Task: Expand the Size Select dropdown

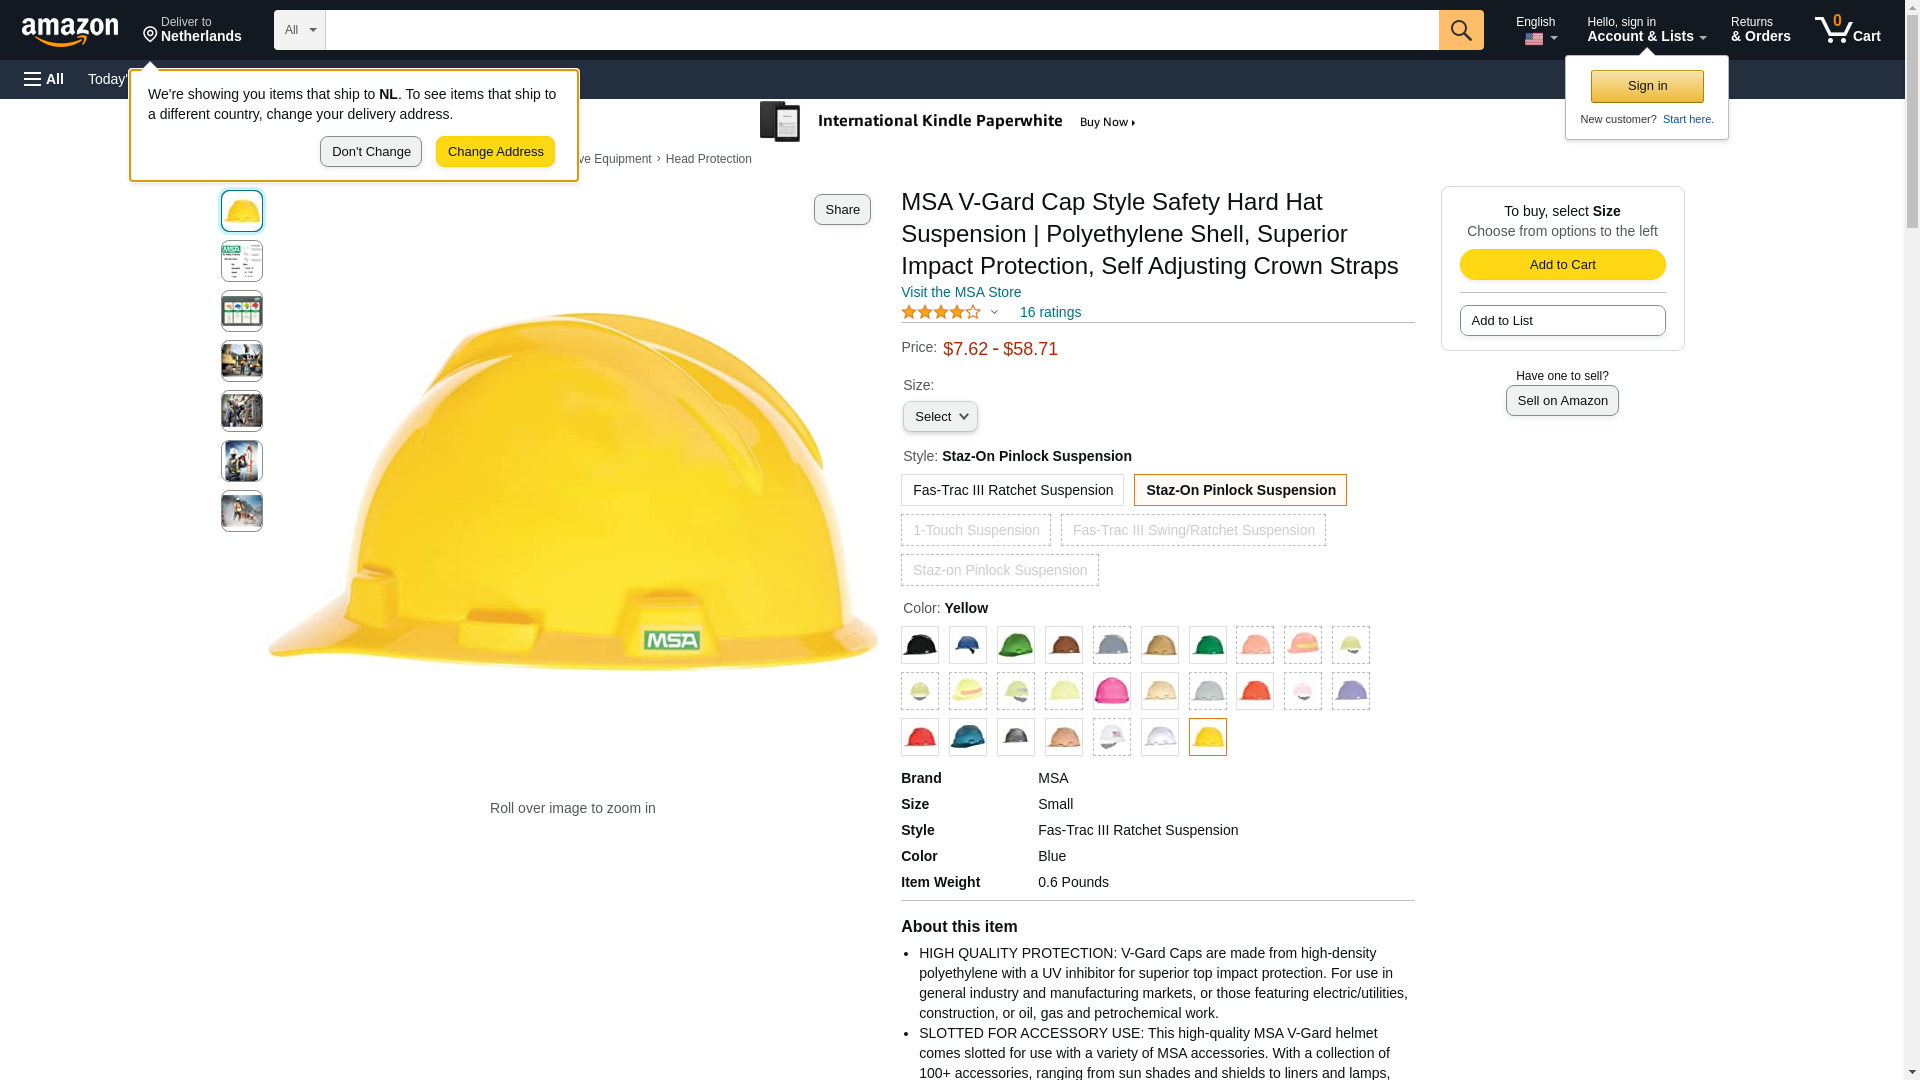Action: tap(940, 417)
